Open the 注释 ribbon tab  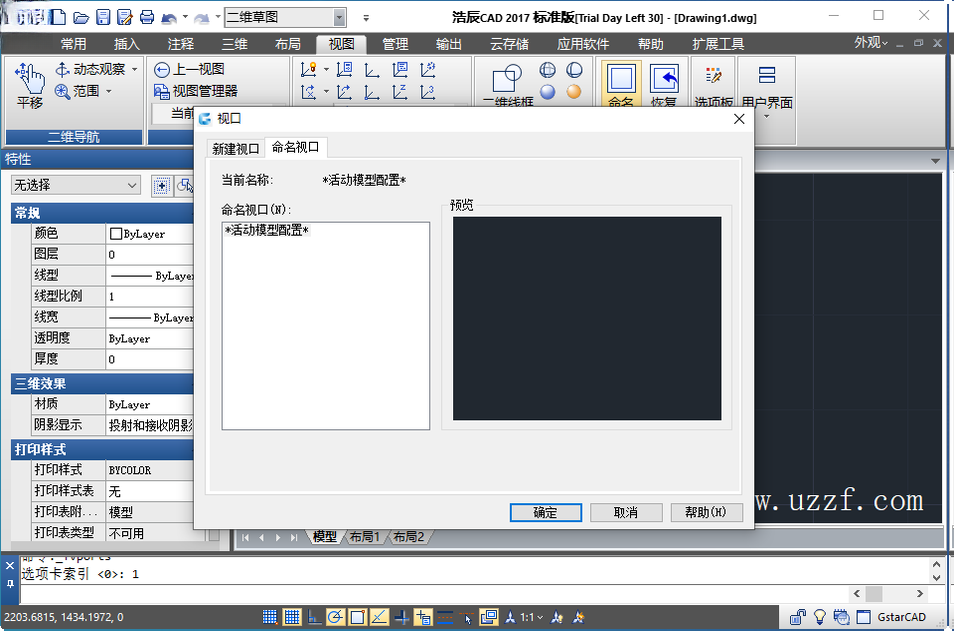pos(181,44)
